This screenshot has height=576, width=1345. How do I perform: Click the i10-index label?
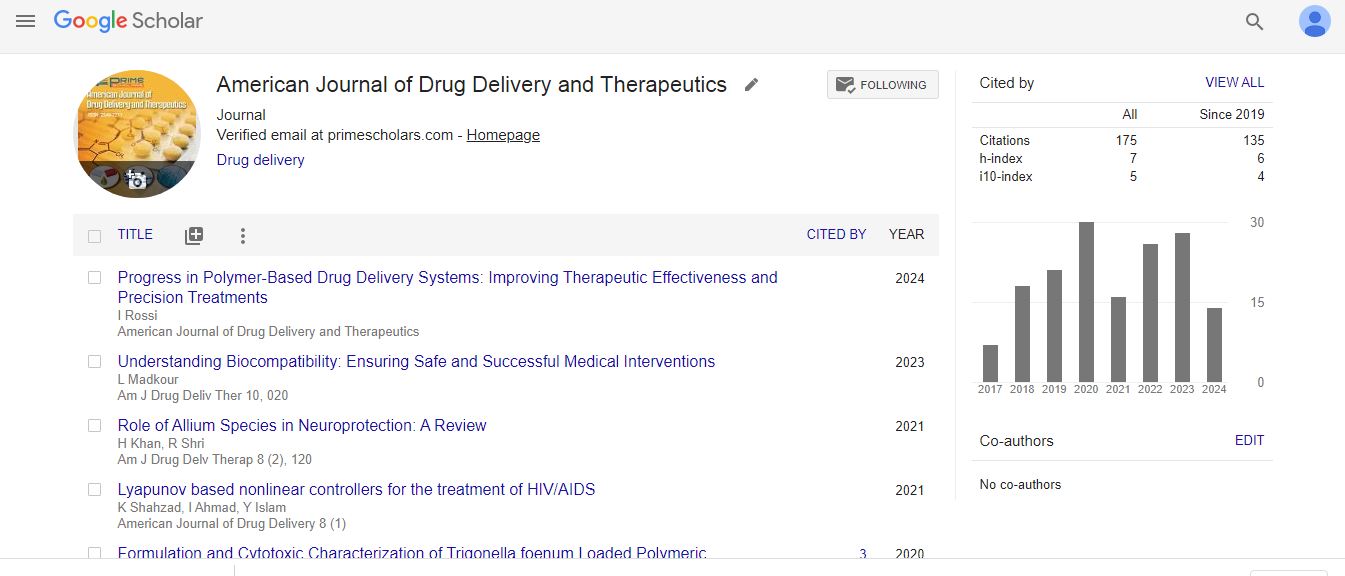click(1006, 177)
